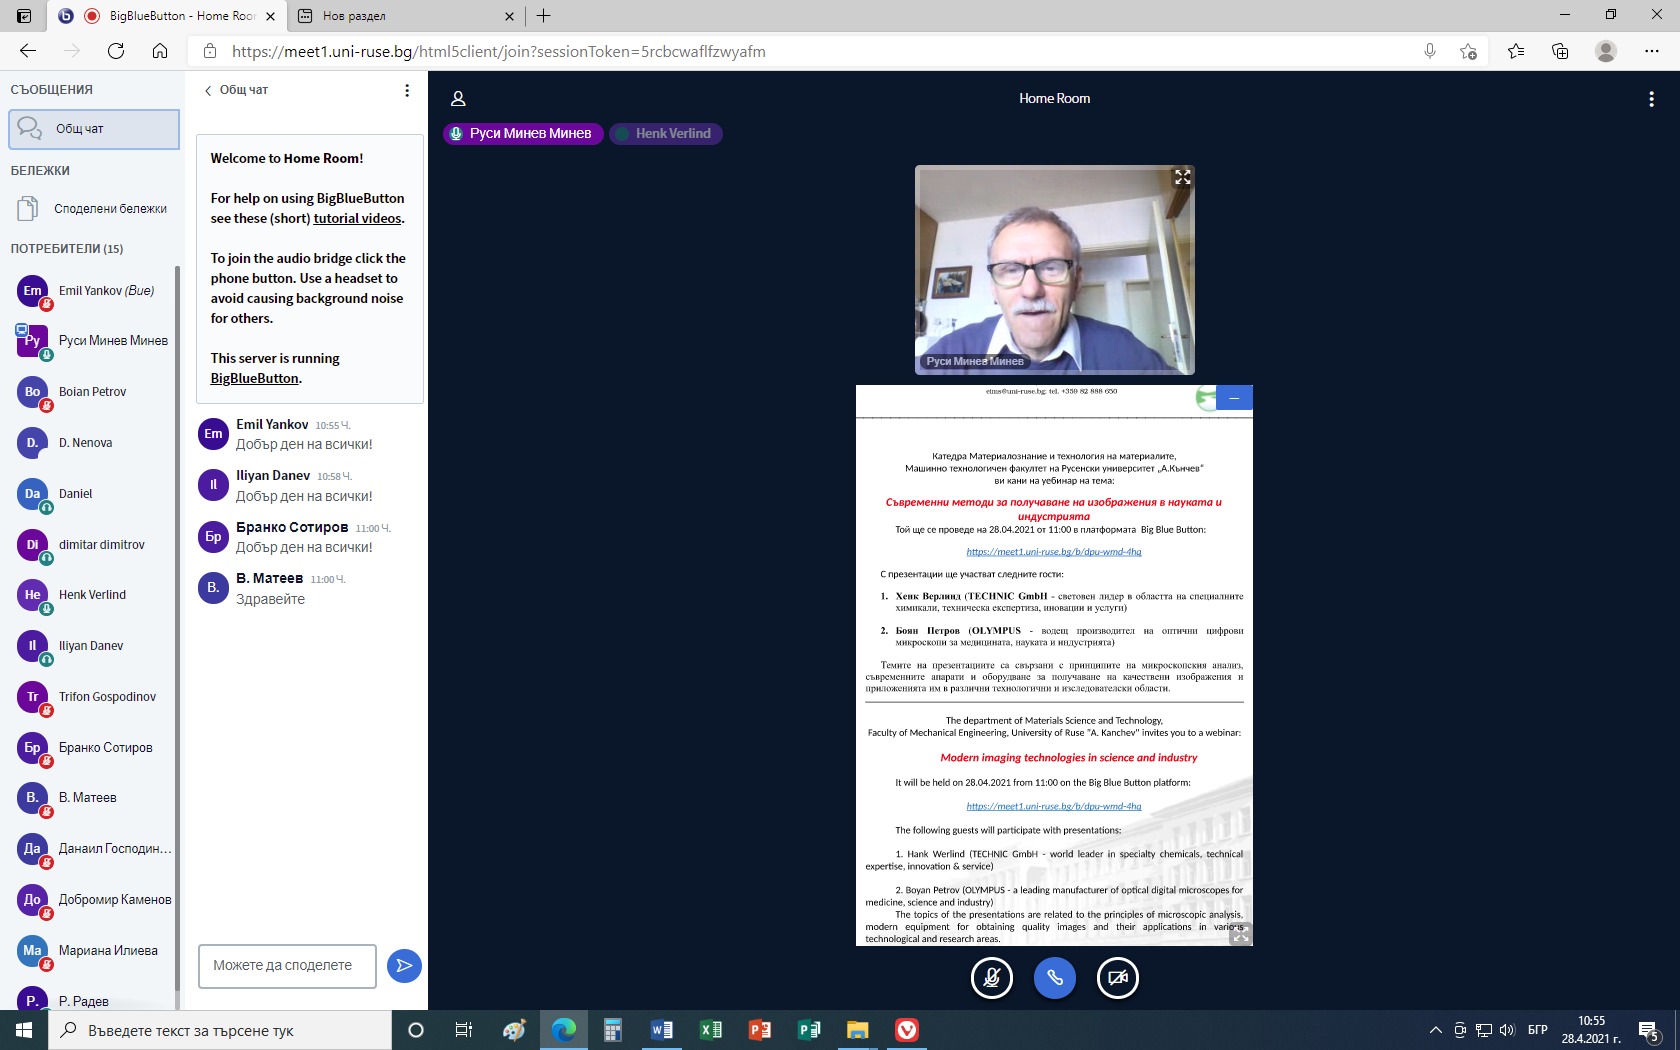Screen dimensions: 1680x1050
Task: Open the Excel icon in the taskbar
Action: [x=710, y=1030]
